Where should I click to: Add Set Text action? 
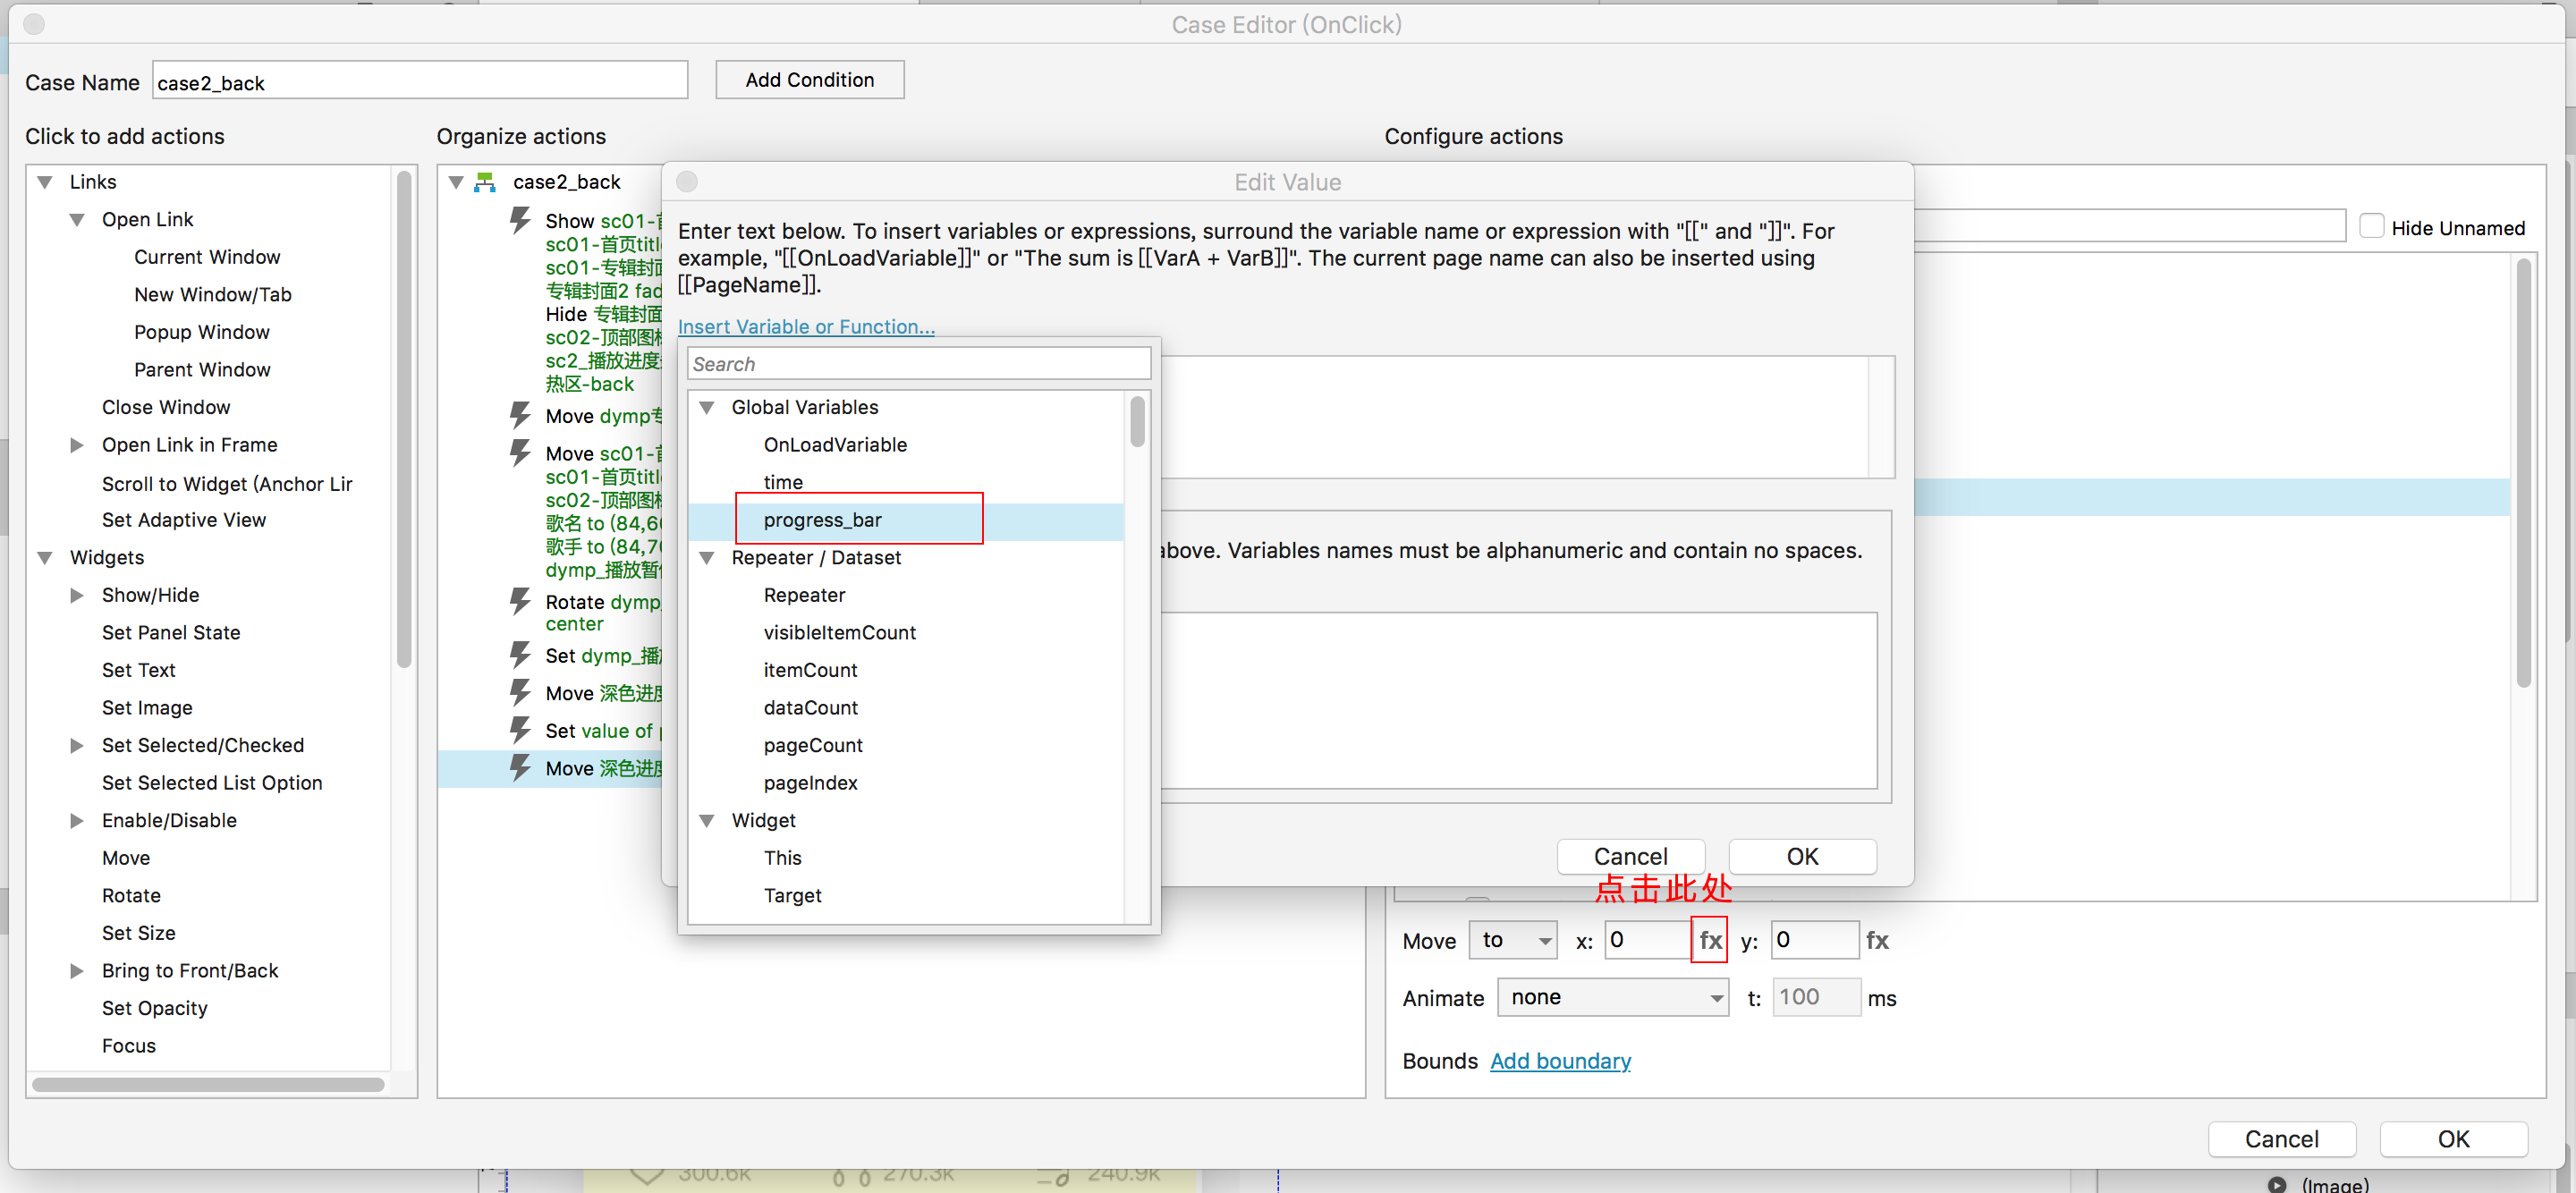coord(138,670)
